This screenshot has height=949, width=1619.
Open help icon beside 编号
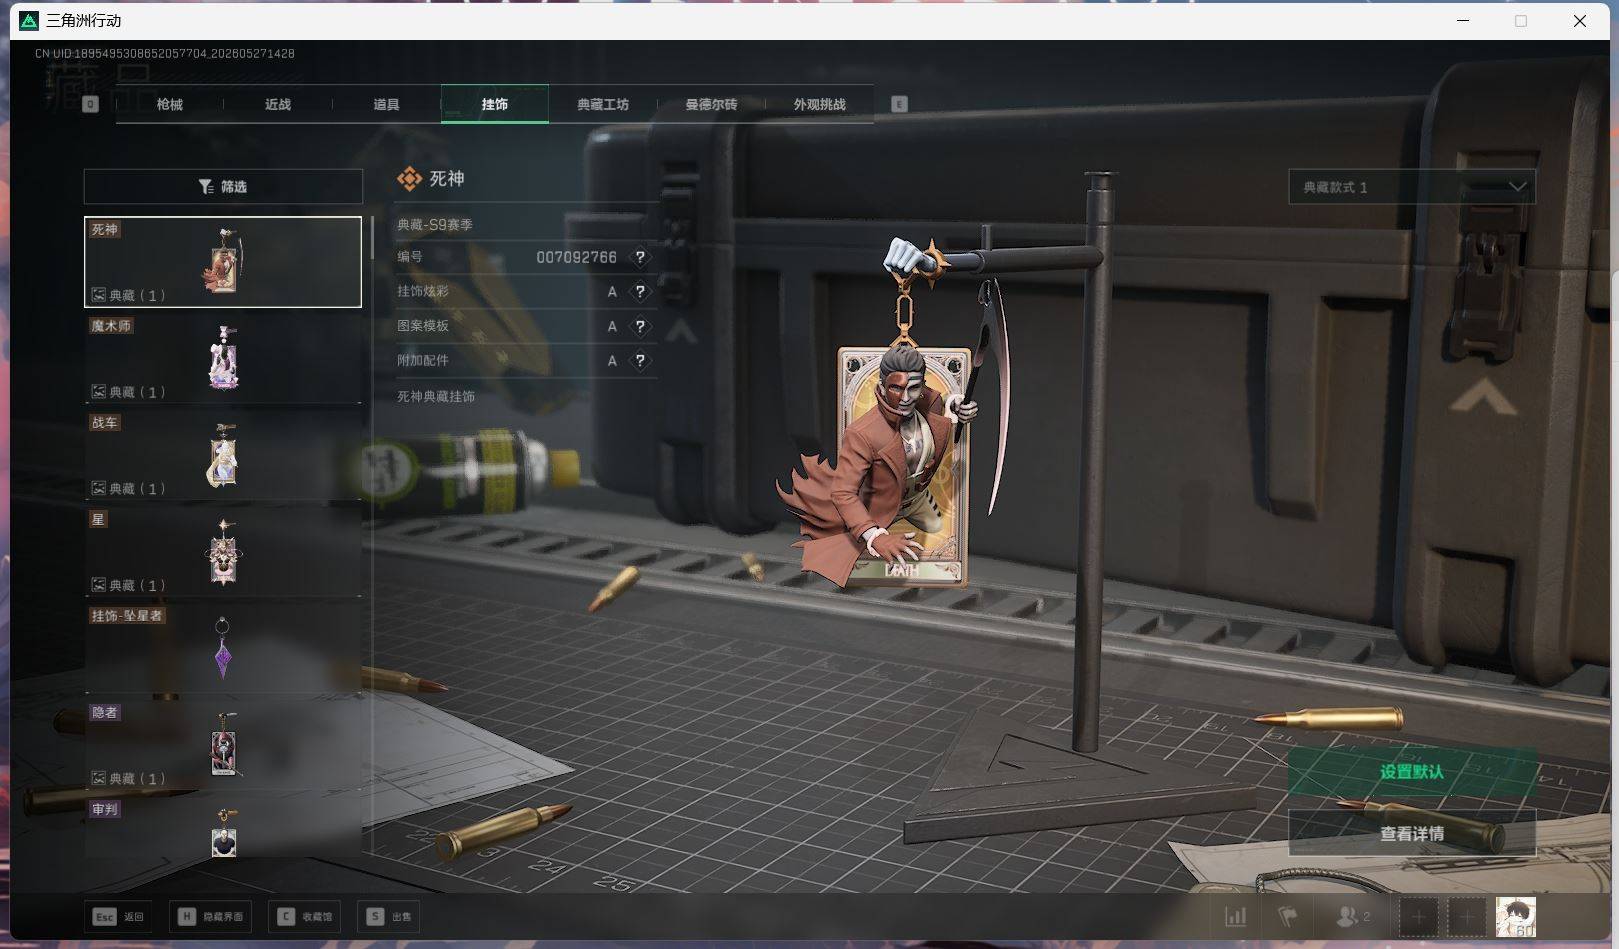coord(640,257)
